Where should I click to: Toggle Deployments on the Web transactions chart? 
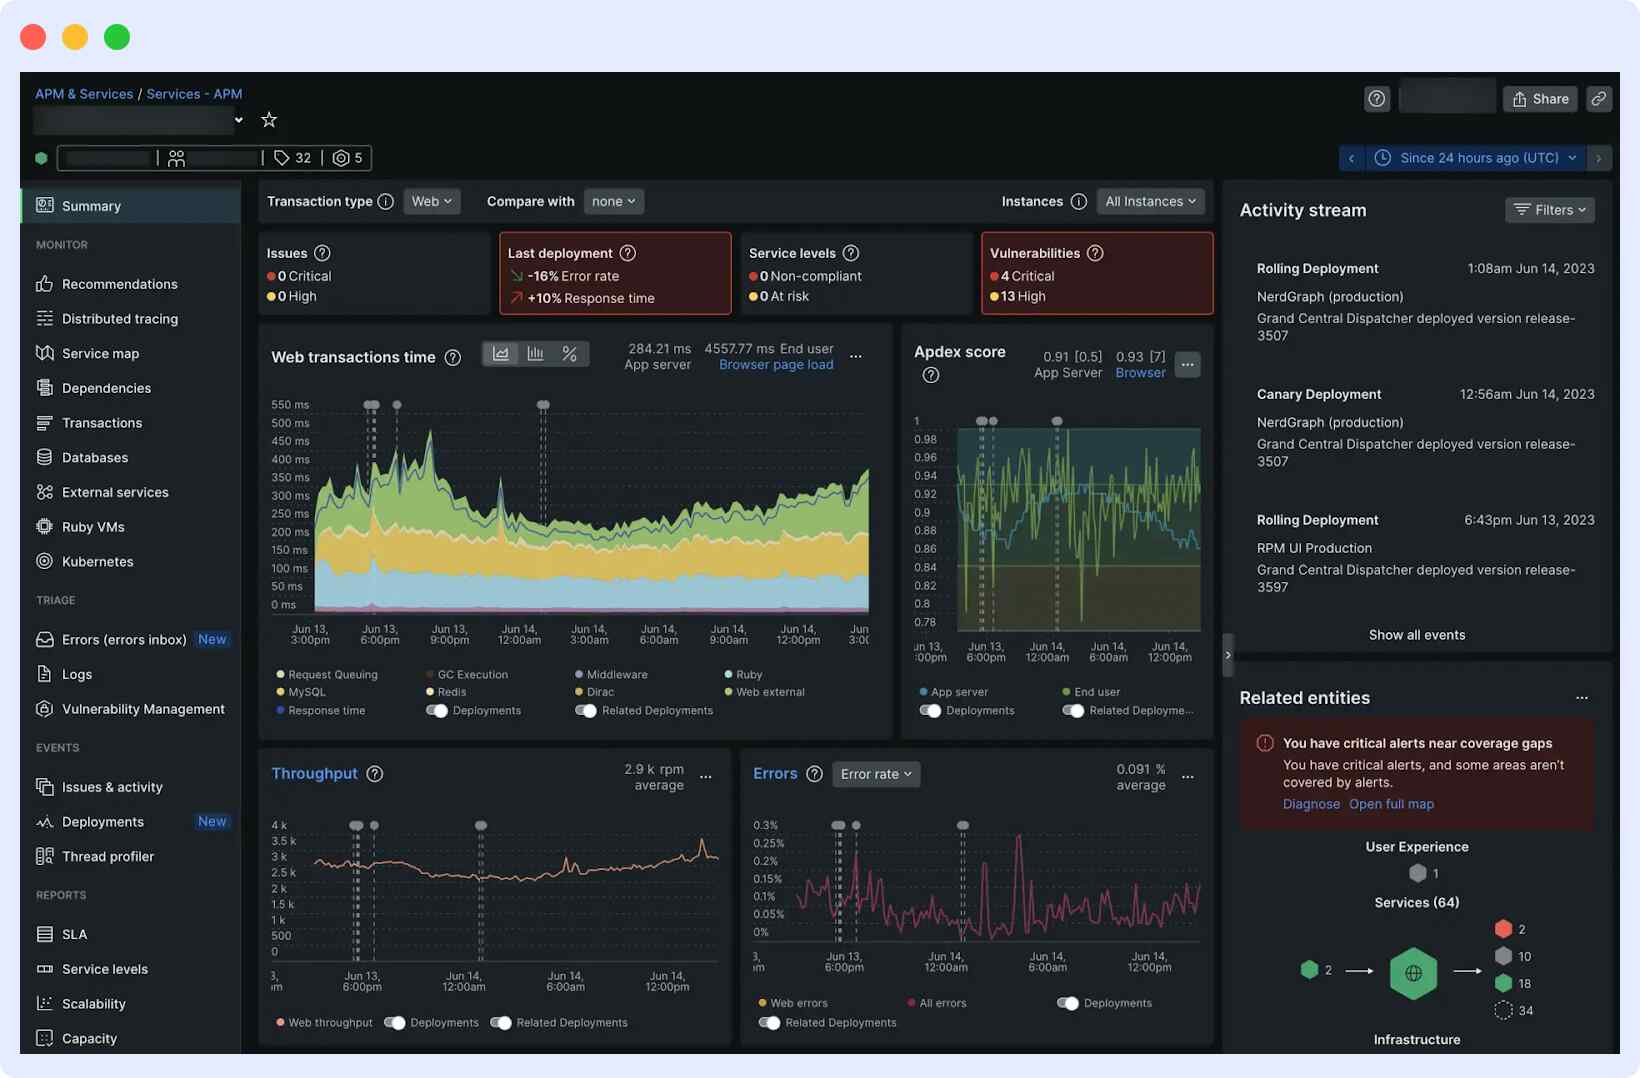point(437,710)
